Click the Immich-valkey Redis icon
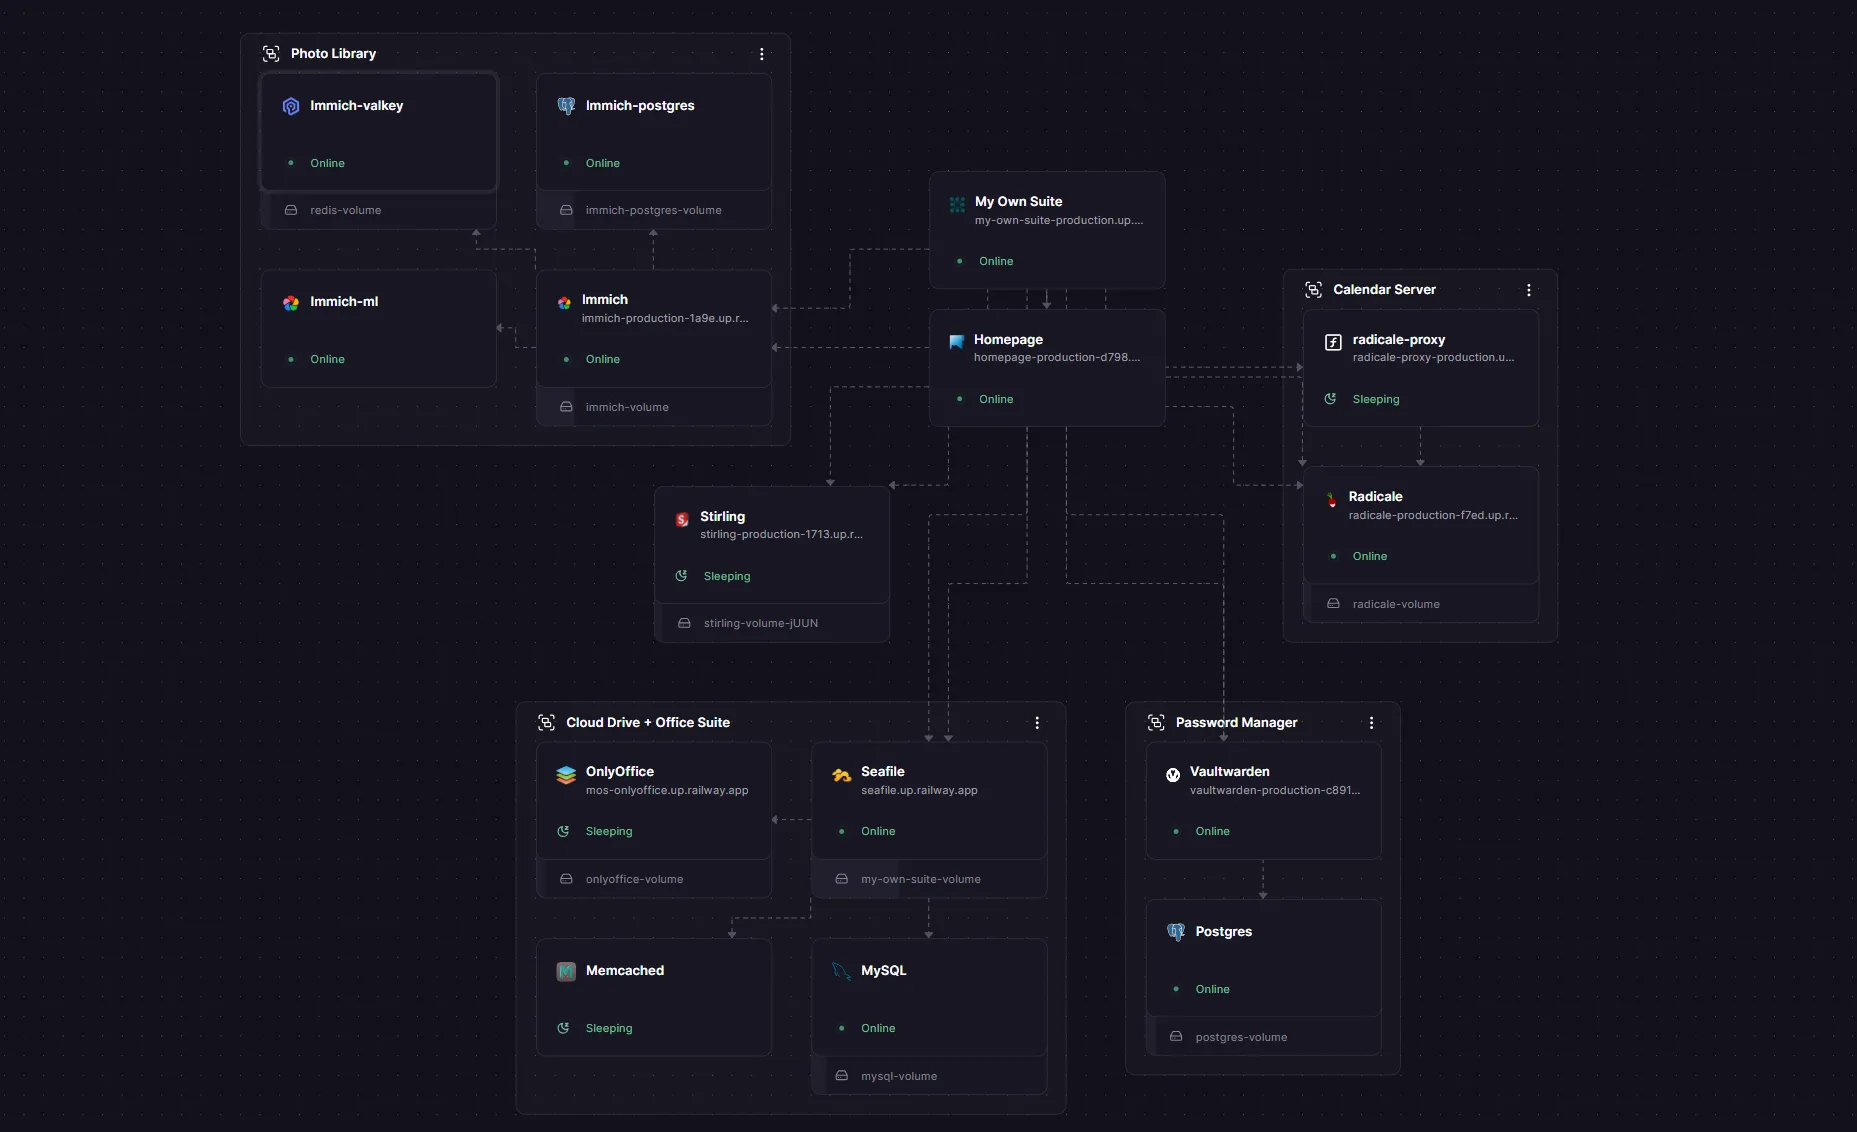This screenshot has height=1132, width=1857. click(x=289, y=106)
